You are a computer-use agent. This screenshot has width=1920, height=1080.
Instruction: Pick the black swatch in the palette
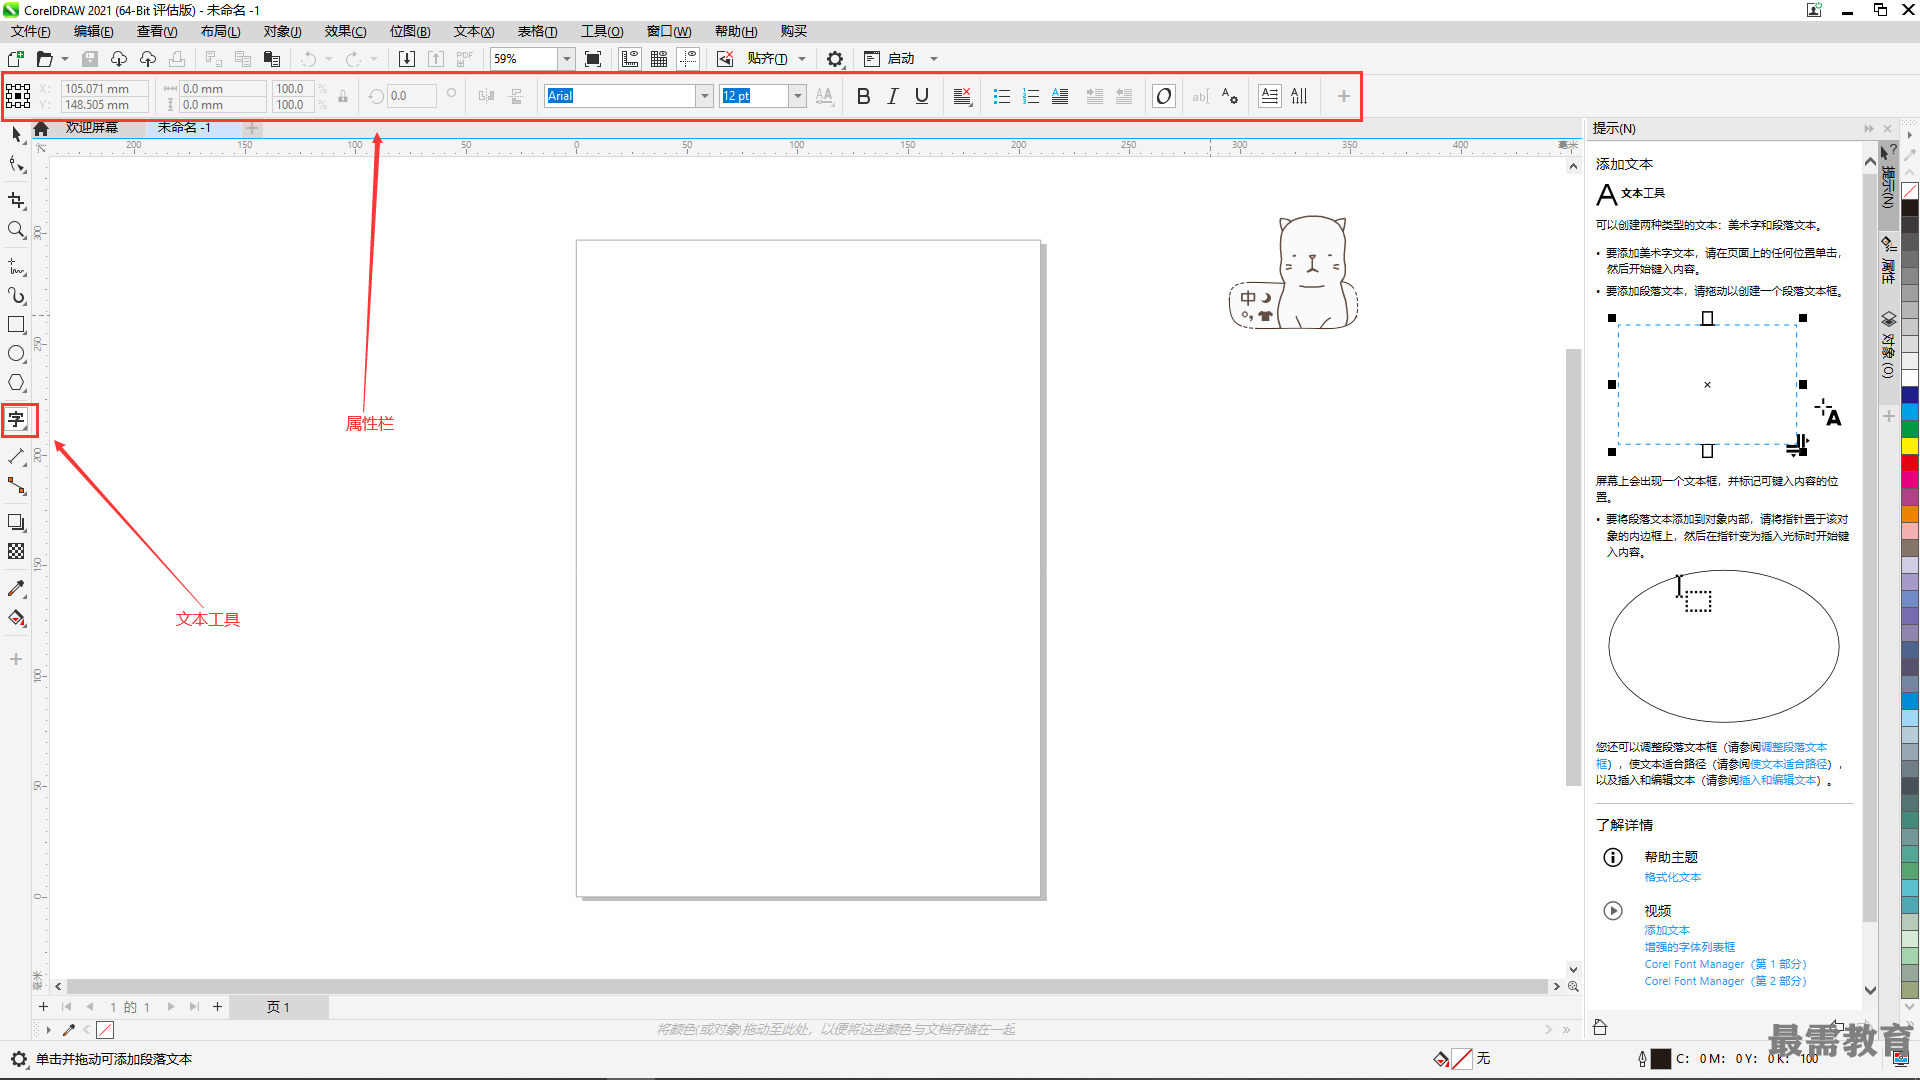point(1909,208)
